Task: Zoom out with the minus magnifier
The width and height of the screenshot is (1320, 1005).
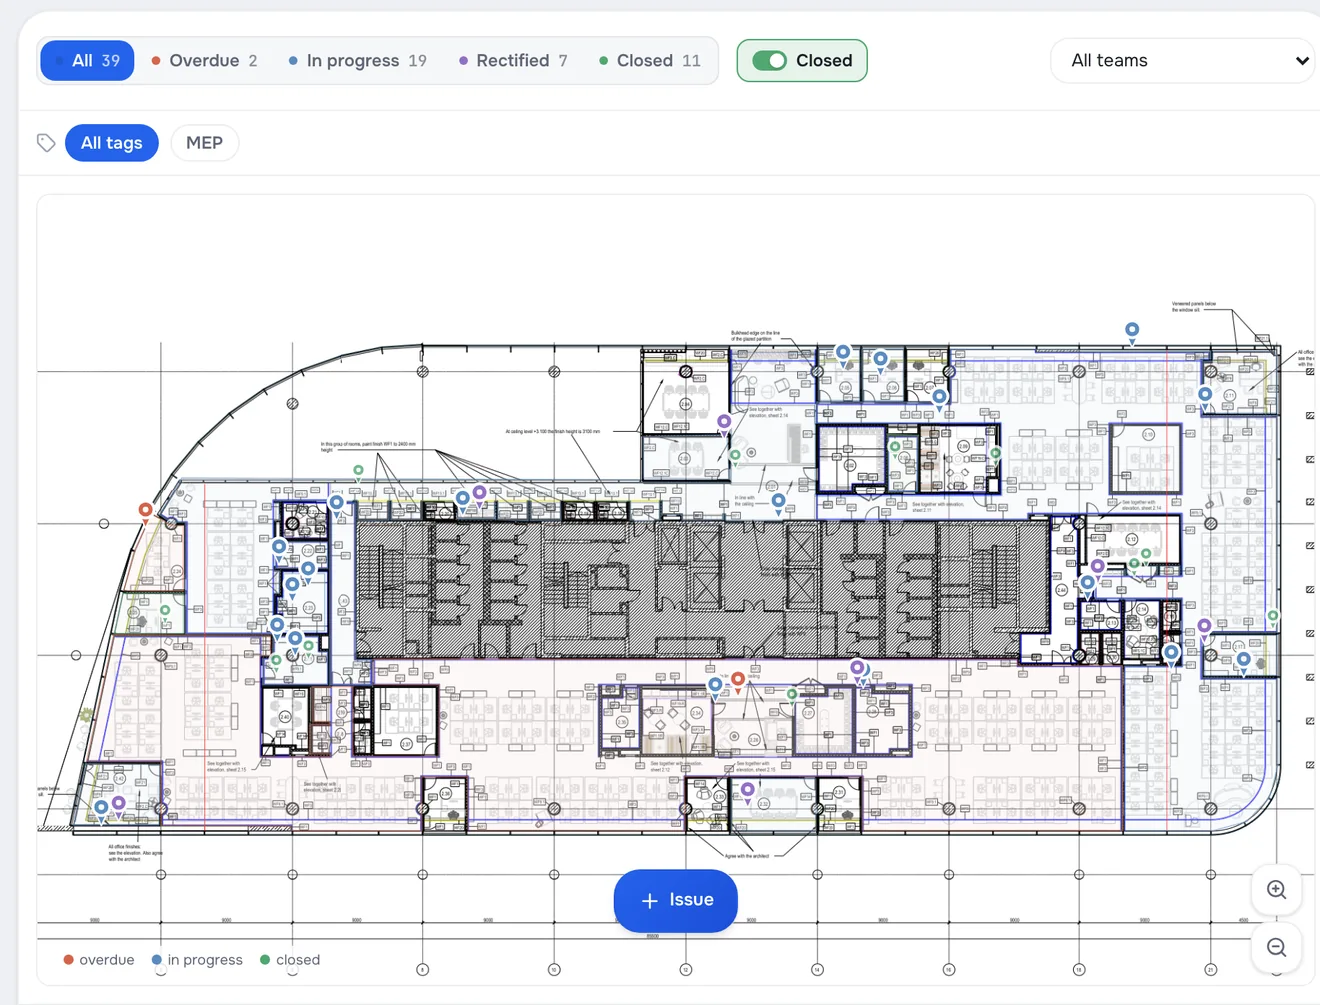Action: tap(1276, 948)
